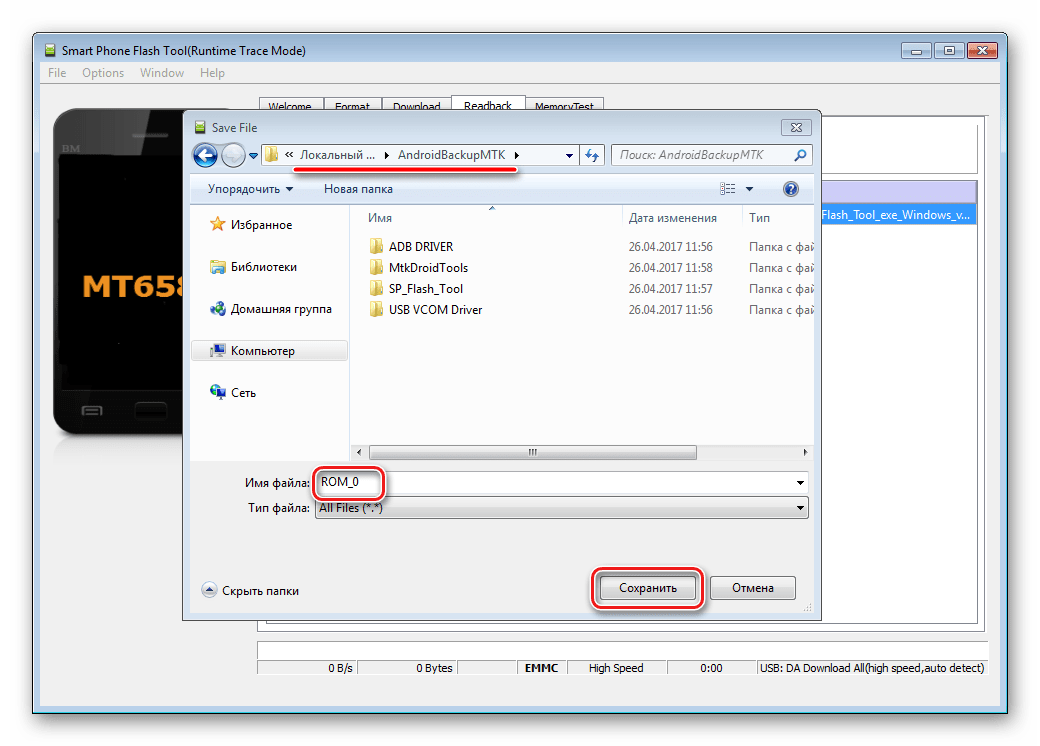Image resolution: width=1040 pixels, height=746 pixels.
Task: Click Отмена to cancel saving
Action: [753, 588]
